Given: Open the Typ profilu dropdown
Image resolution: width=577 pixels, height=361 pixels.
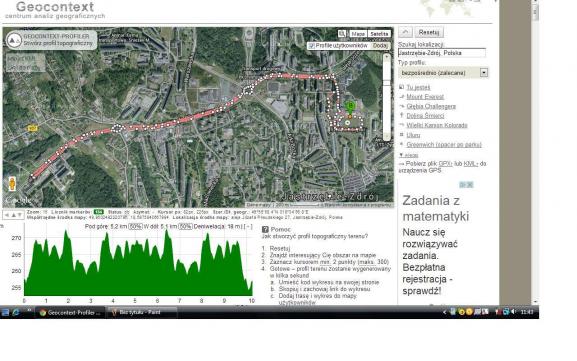Looking at the screenshot, I should tap(484, 72).
